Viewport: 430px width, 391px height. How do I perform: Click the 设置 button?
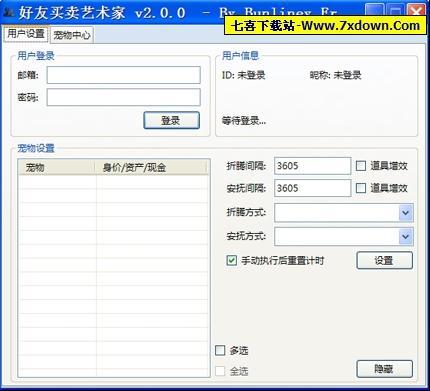click(384, 260)
